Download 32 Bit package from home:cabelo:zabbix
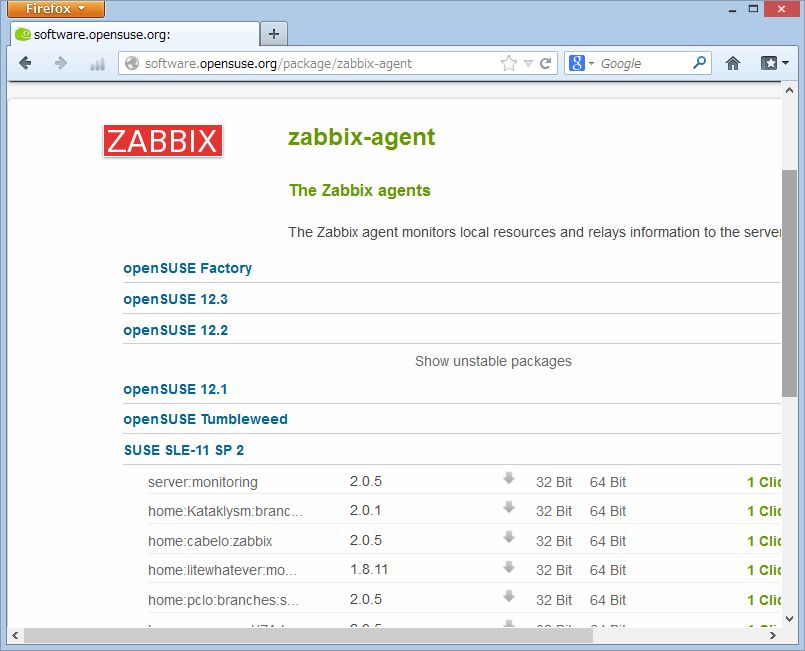The width and height of the screenshot is (805, 651). 554,541
